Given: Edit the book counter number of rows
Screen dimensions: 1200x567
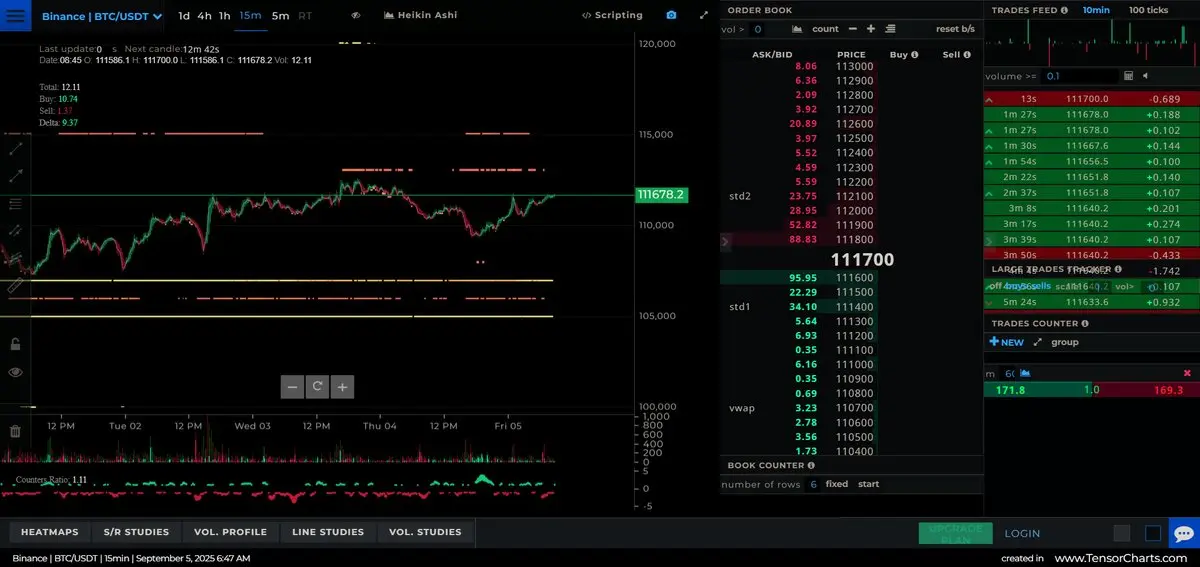Looking at the screenshot, I should point(813,484).
